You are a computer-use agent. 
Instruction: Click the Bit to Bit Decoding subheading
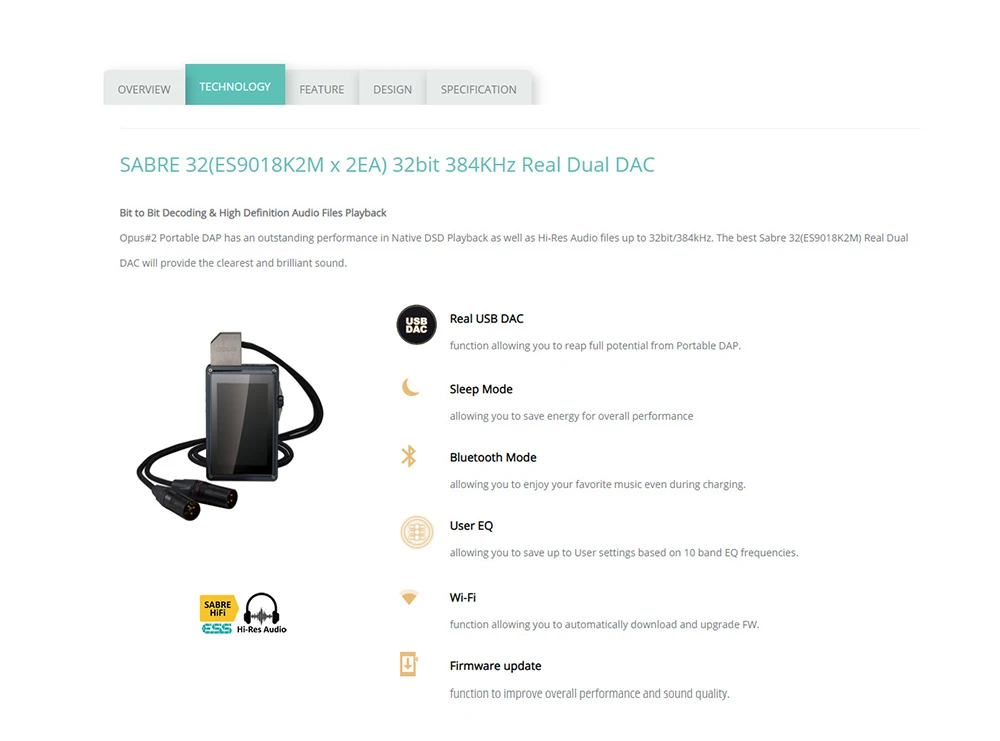pos(253,213)
